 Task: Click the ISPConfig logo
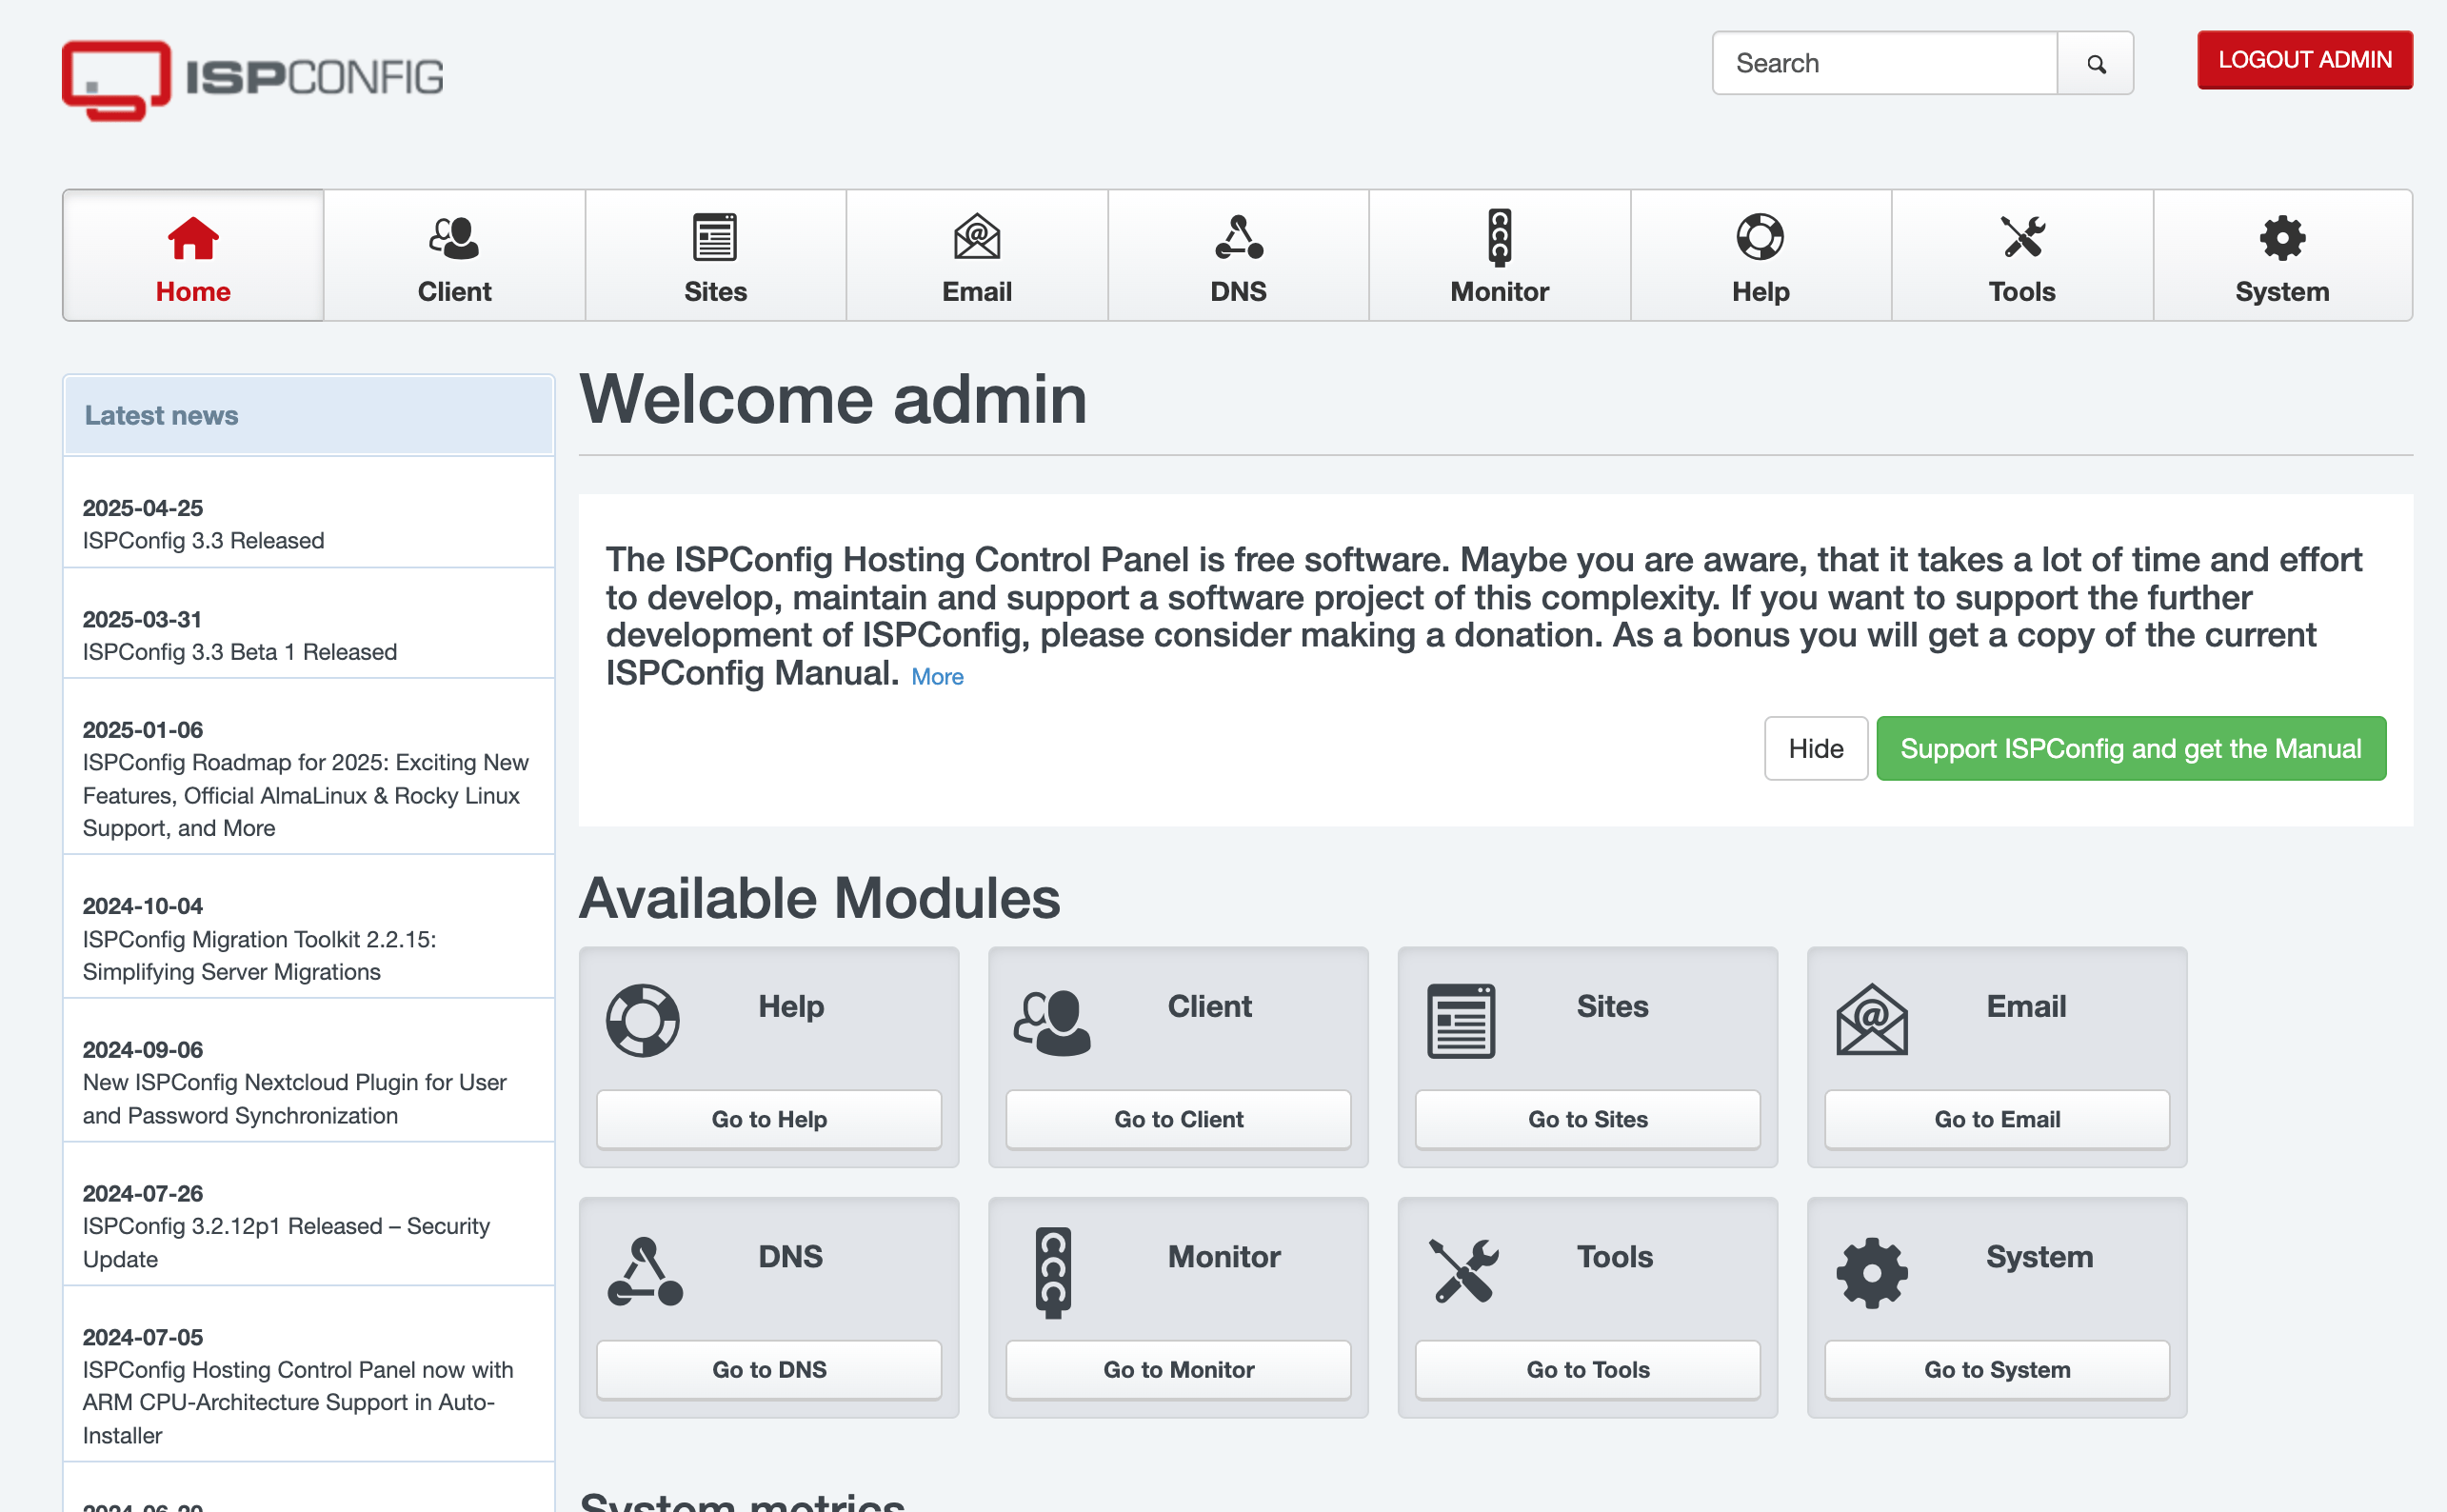pyautogui.click(x=253, y=80)
